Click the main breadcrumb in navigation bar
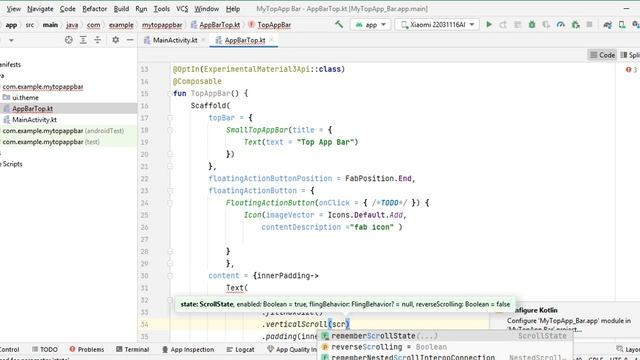This screenshot has width=640, height=360. 50,25
